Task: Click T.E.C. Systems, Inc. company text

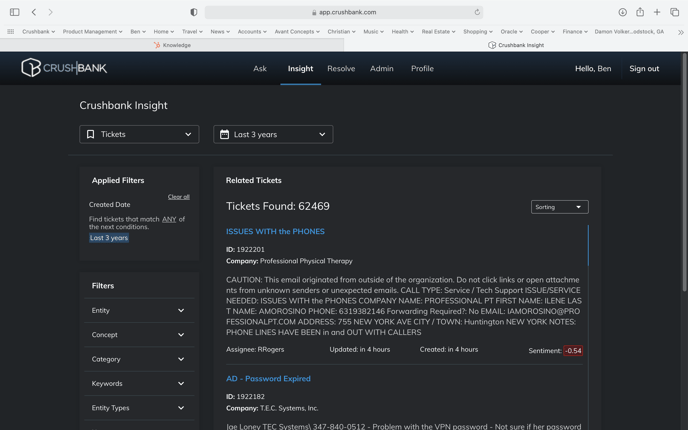Action: point(289,408)
